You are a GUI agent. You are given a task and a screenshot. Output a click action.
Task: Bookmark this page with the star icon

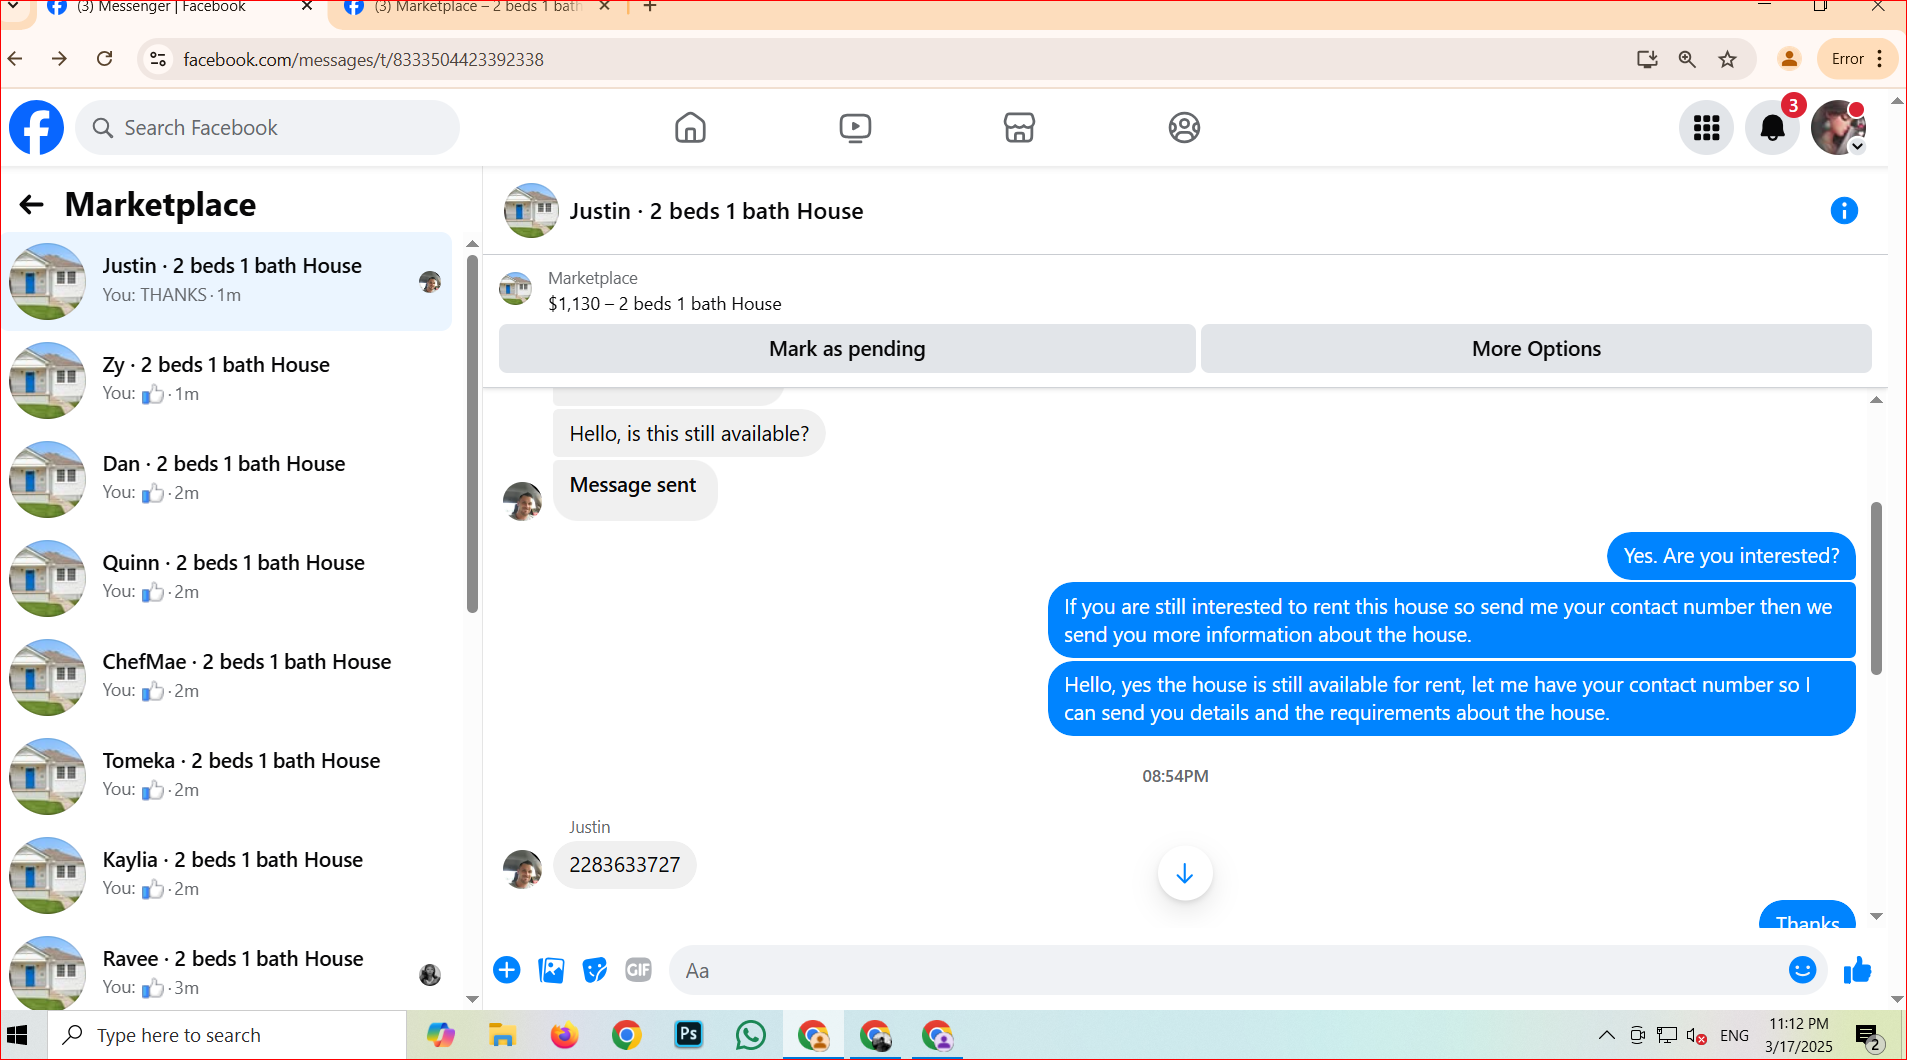pos(1727,59)
